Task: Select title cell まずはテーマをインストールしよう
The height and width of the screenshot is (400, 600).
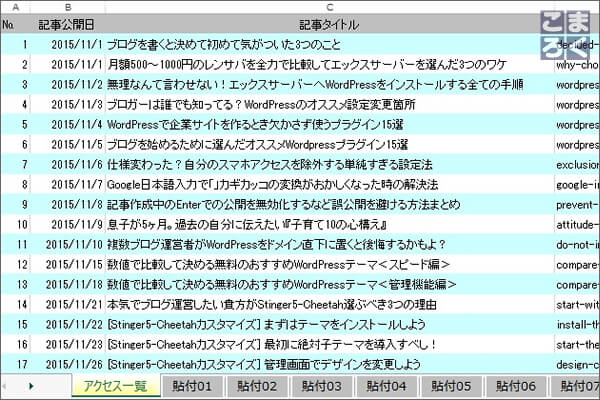Action: (329, 325)
